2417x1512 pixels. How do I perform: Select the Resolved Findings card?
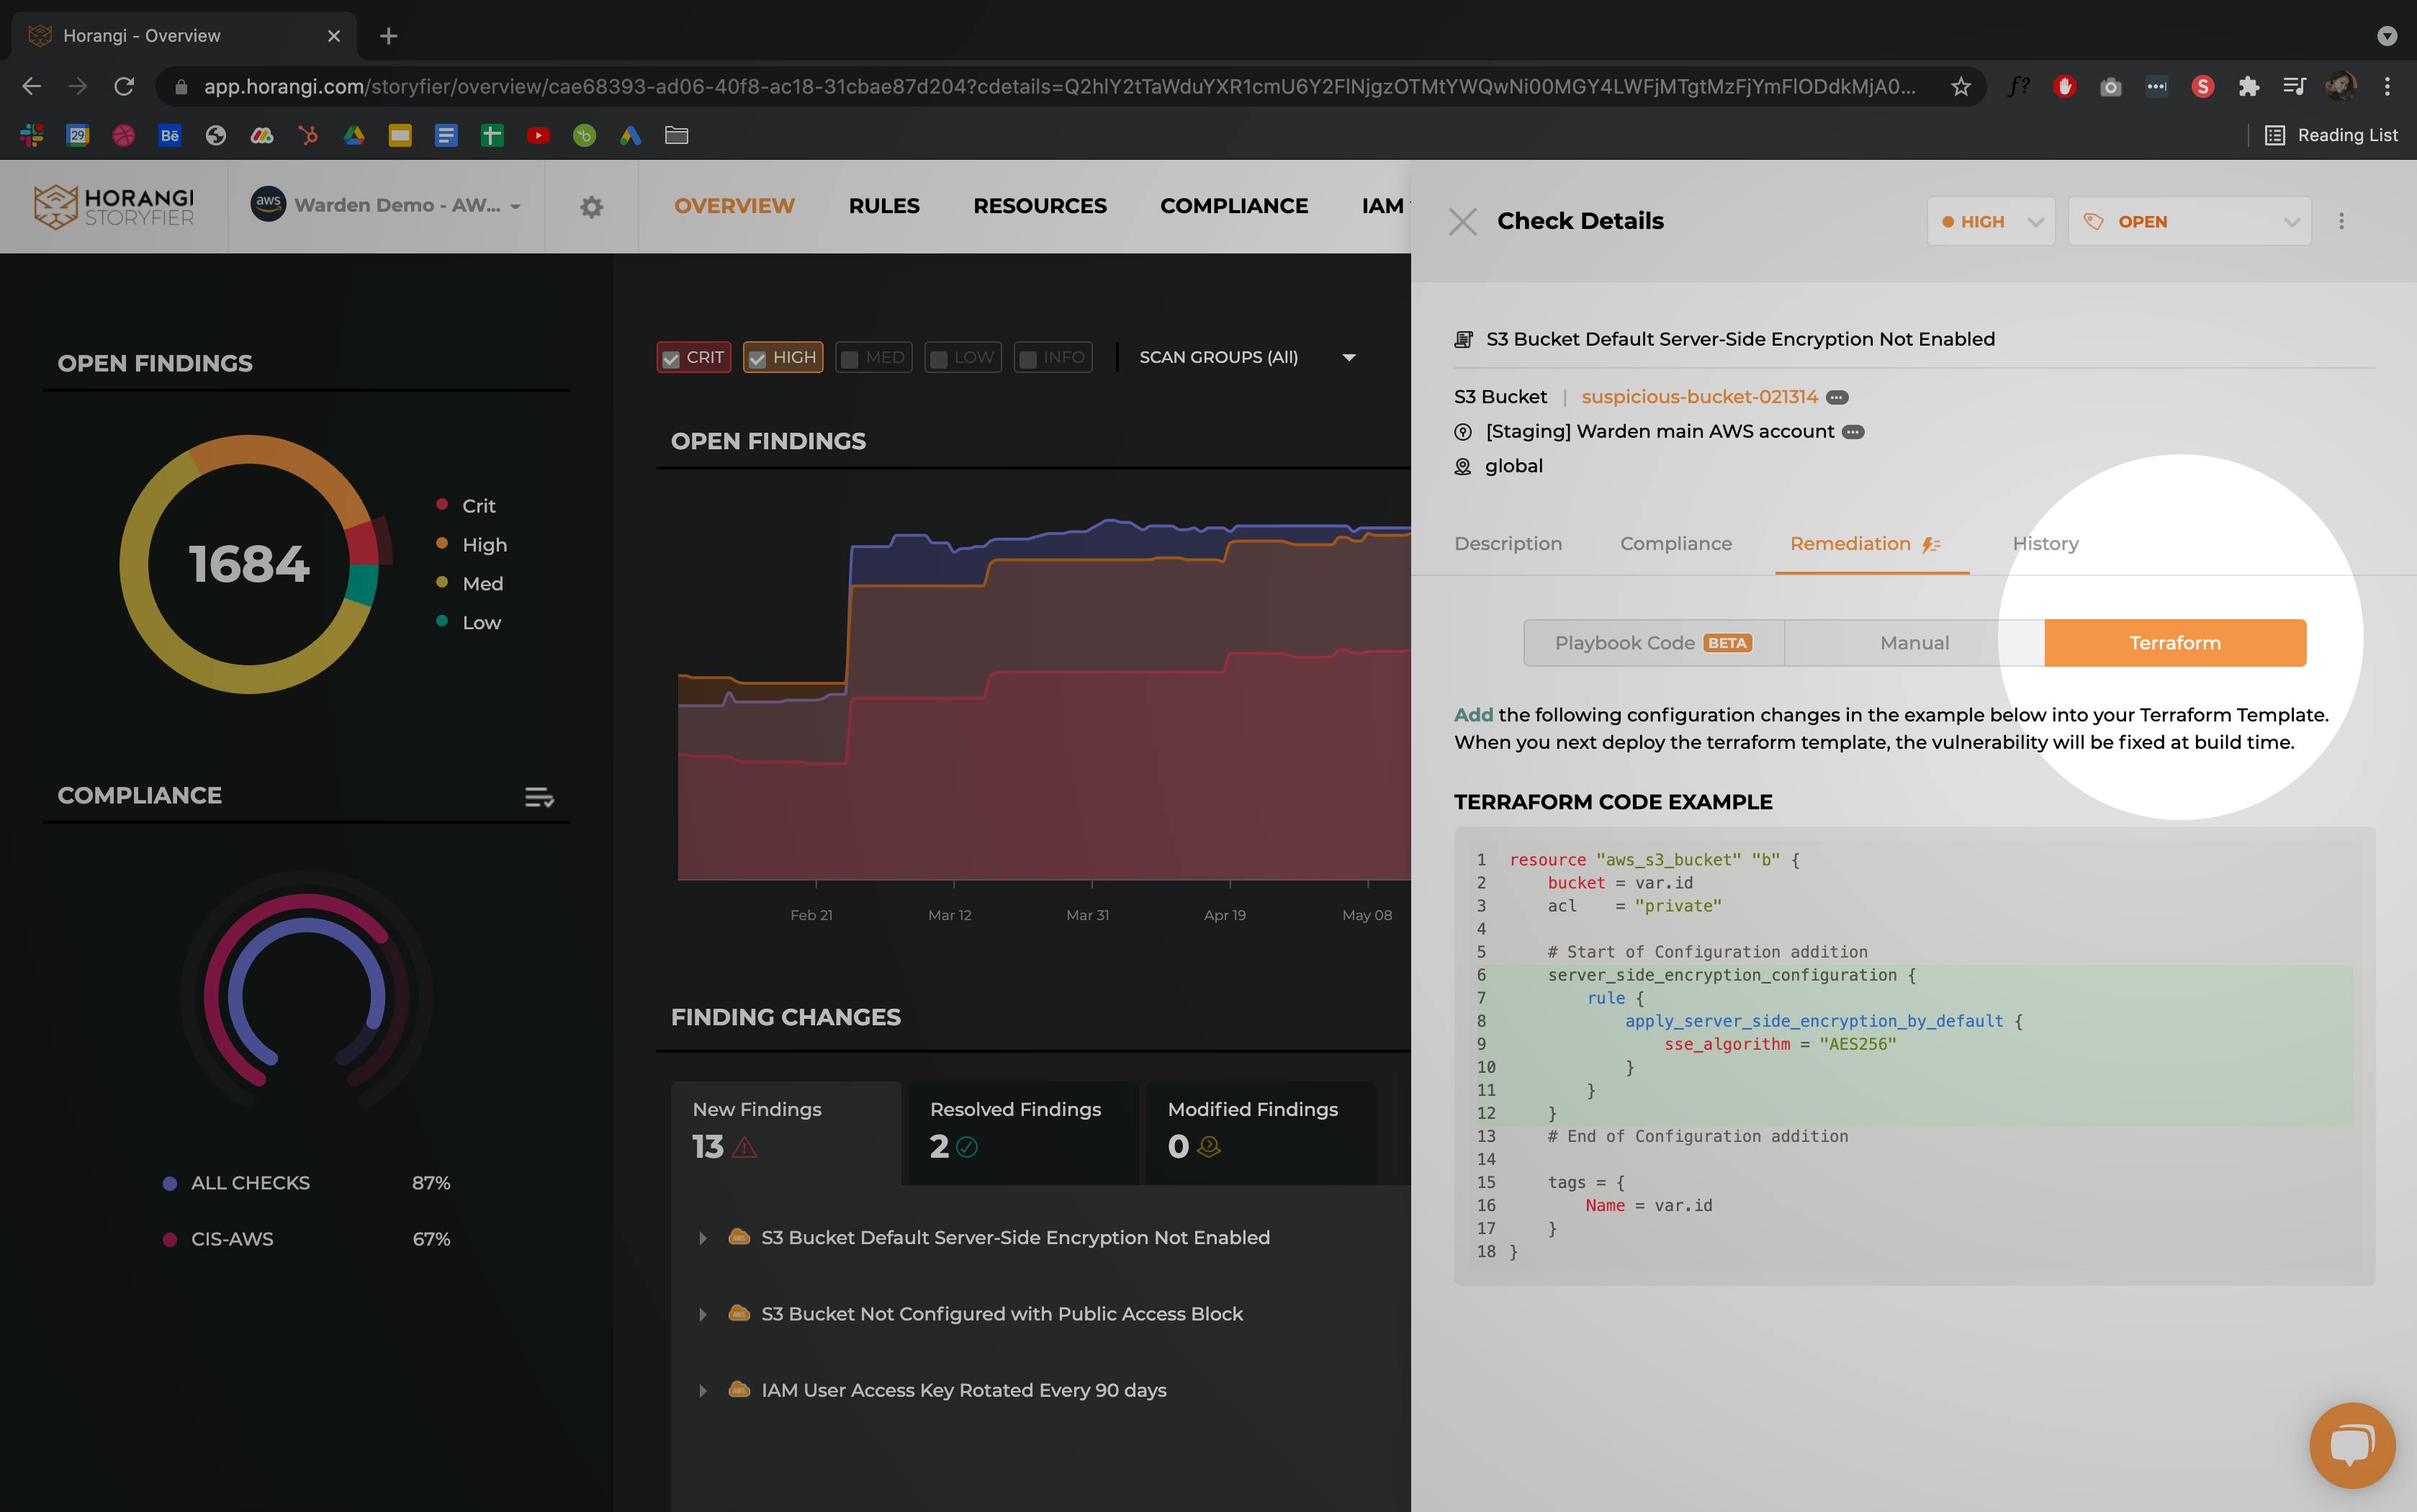1022,1133
